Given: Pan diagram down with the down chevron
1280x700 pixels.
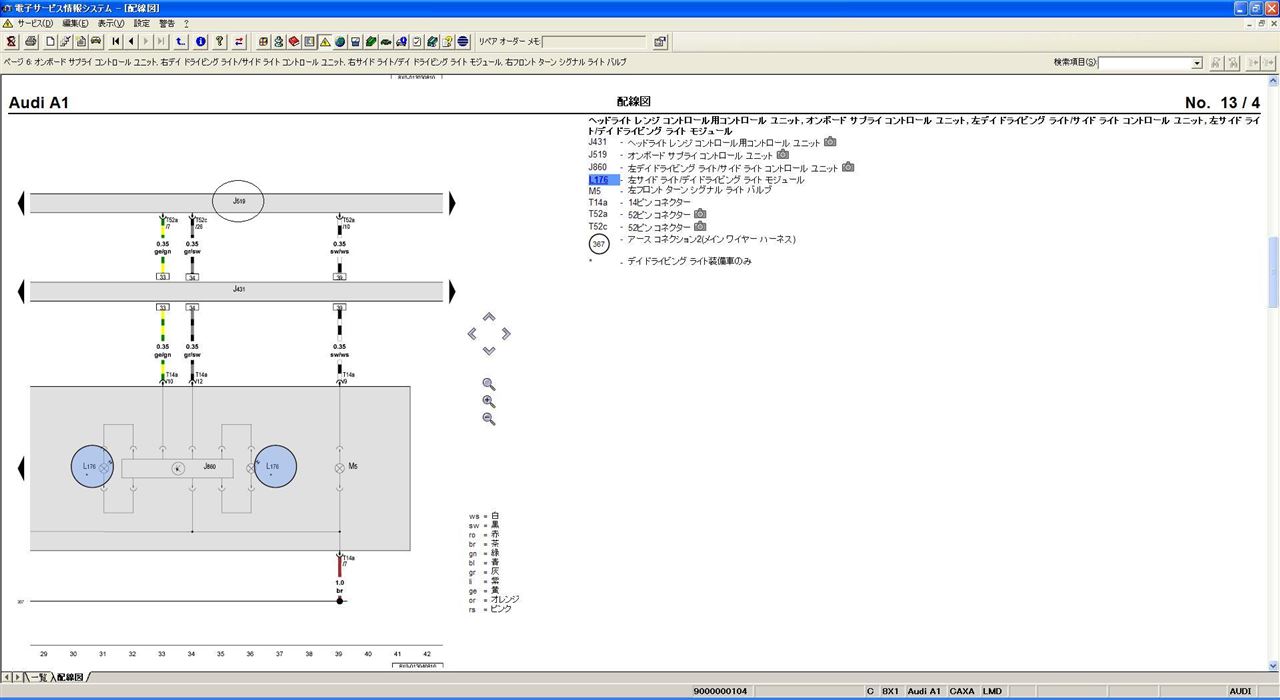Looking at the screenshot, I should tap(489, 350).
